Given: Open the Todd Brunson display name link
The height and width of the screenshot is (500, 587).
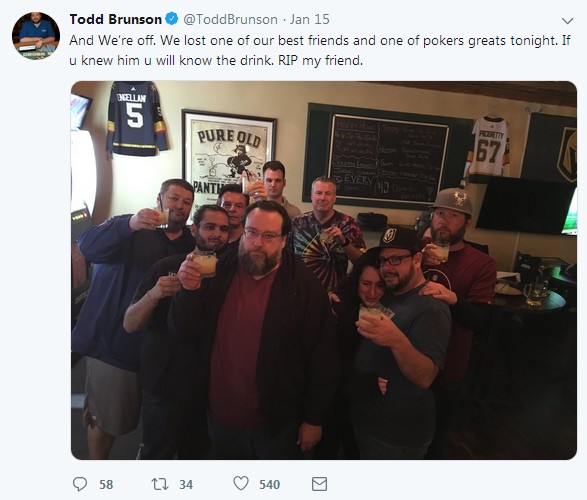Looking at the screenshot, I should [115, 19].
